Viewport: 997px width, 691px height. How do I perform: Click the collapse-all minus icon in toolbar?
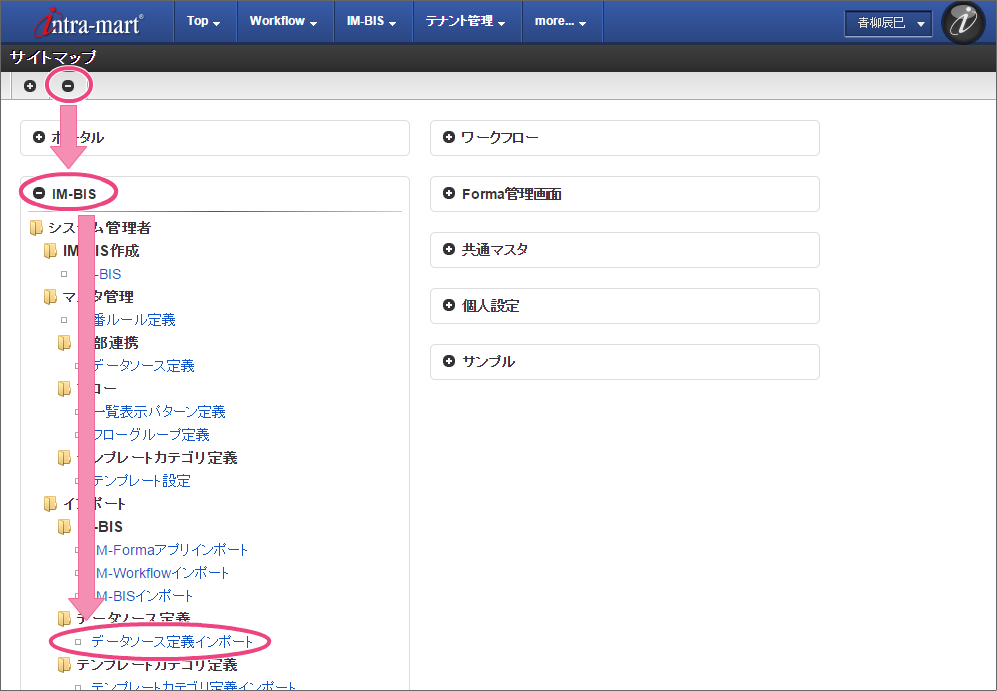pos(68,86)
